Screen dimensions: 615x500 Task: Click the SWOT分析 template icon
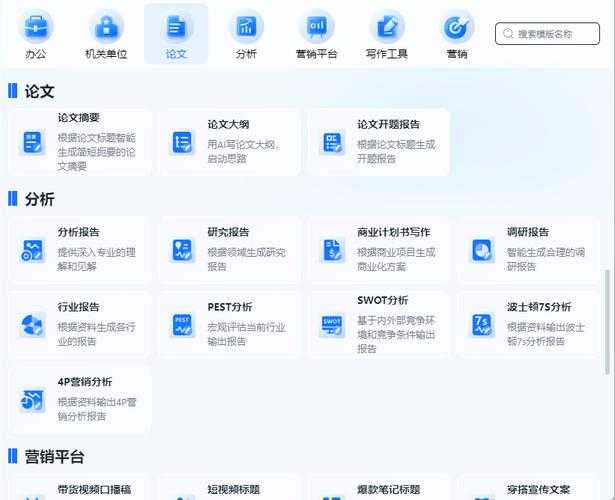332,325
